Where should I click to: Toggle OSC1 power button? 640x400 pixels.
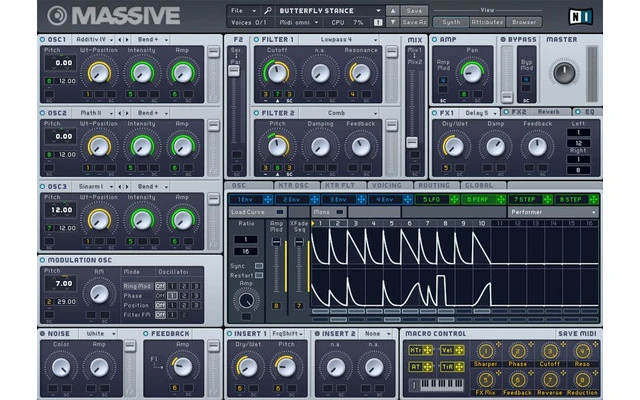[x=42, y=40]
